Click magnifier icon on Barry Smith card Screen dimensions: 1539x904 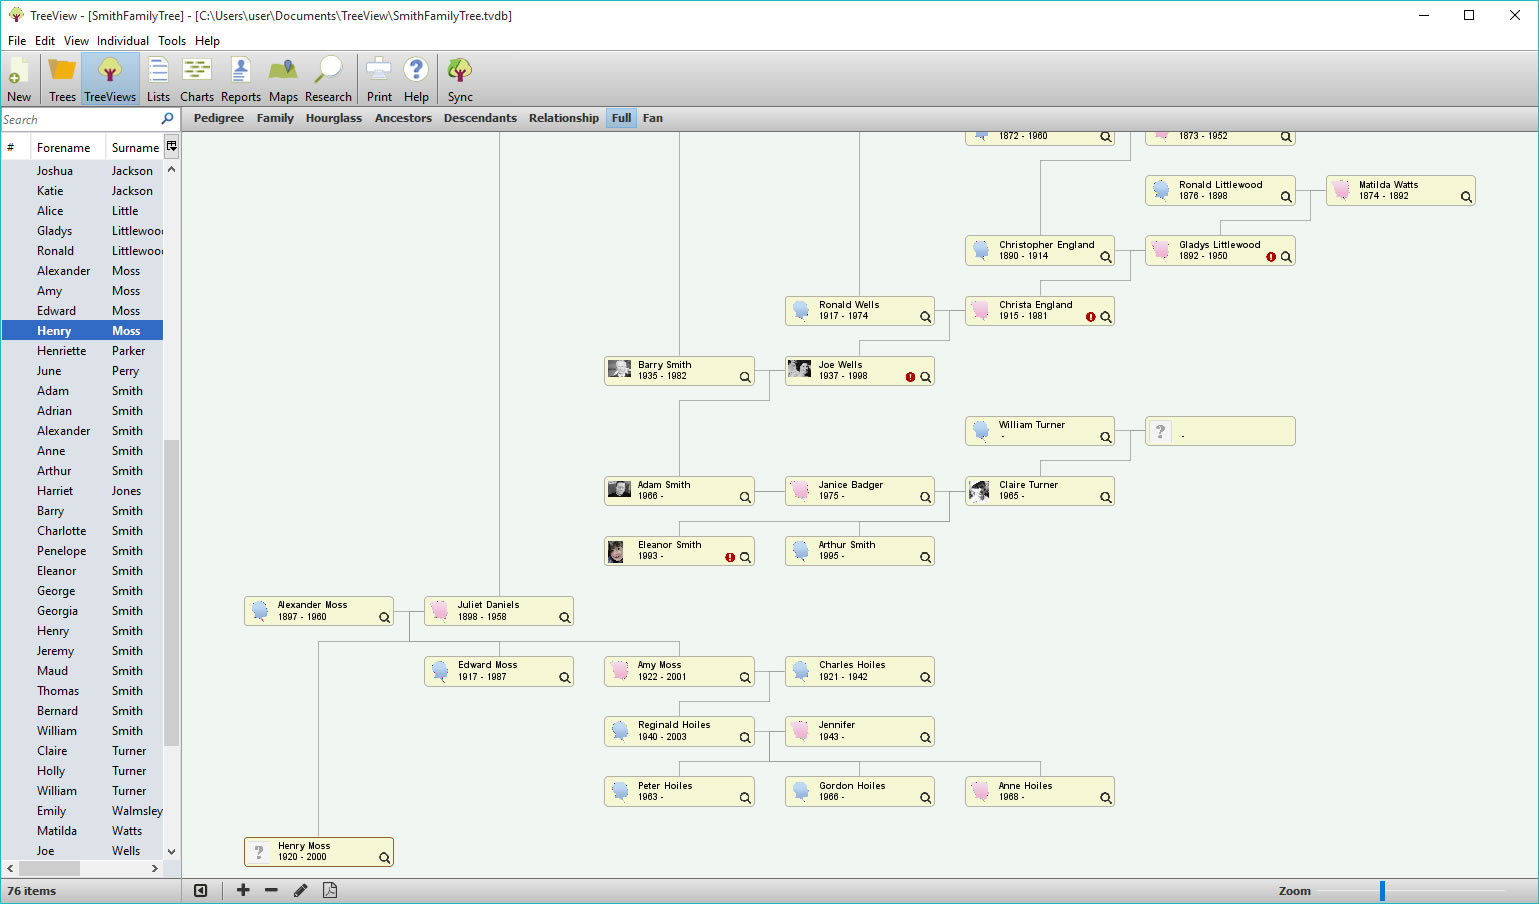pyautogui.click(x=745, y=377)
